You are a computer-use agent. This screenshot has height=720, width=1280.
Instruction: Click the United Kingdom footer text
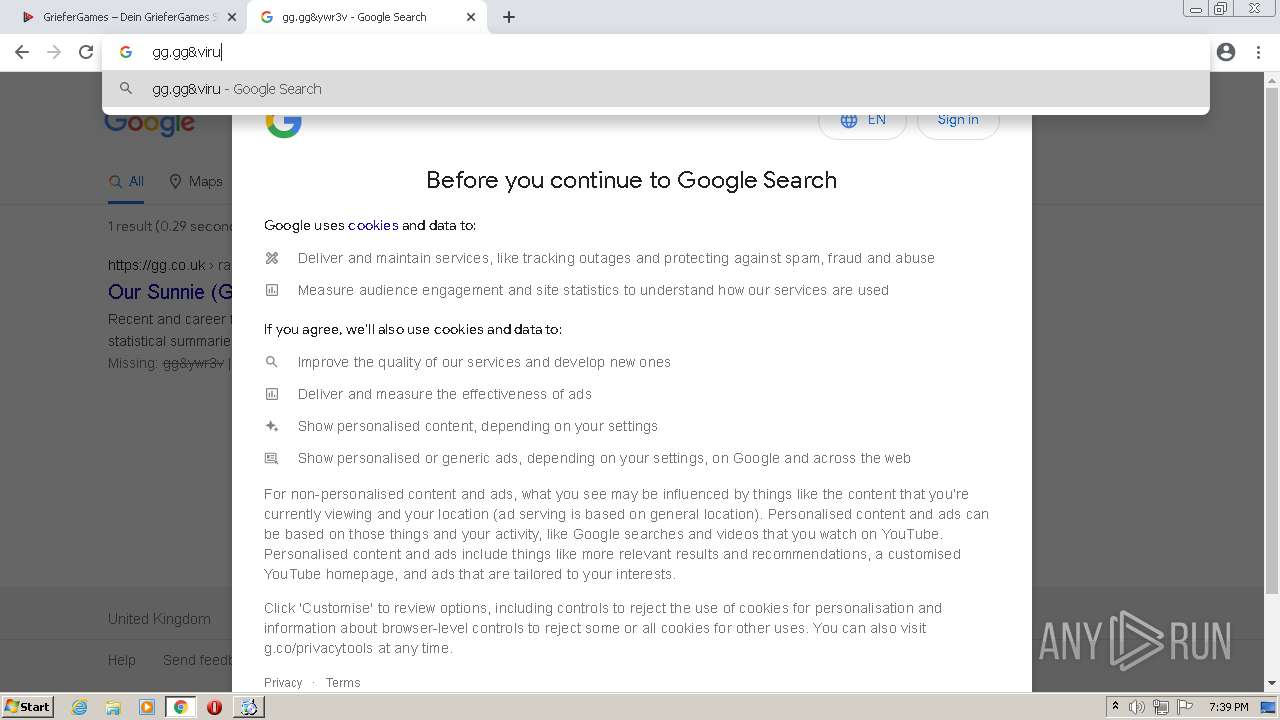click(159, 619)
